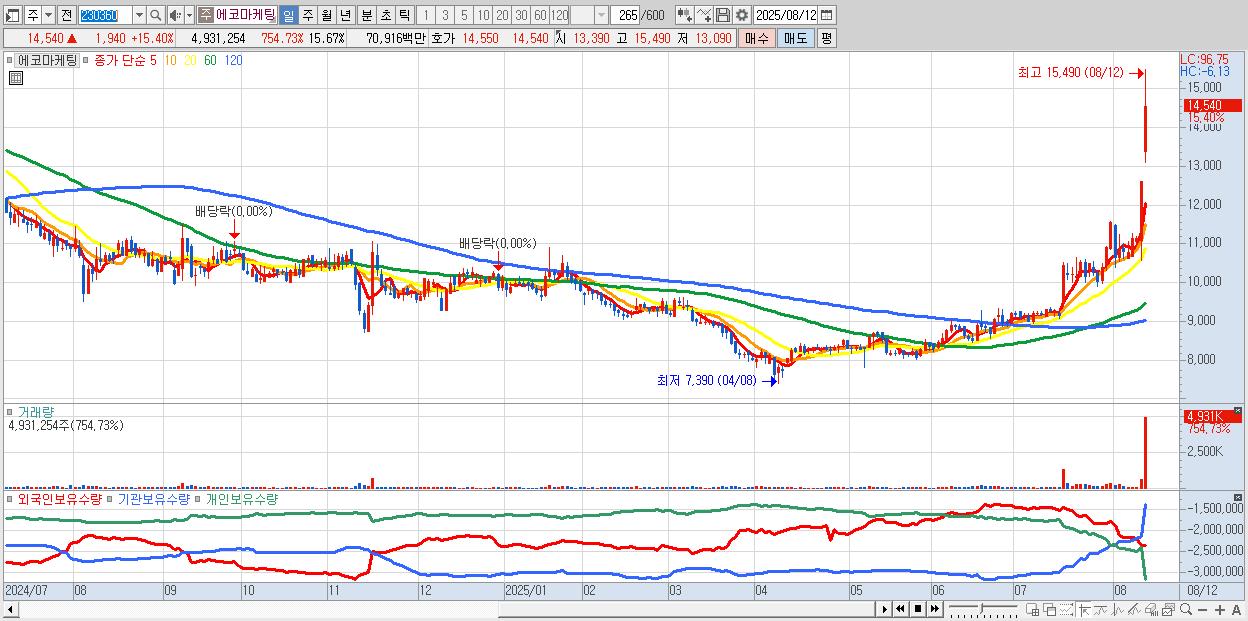The image size is (1248, 621).
Task: Click the 2025/08/12 date field
Action: [x=786, y=15]
